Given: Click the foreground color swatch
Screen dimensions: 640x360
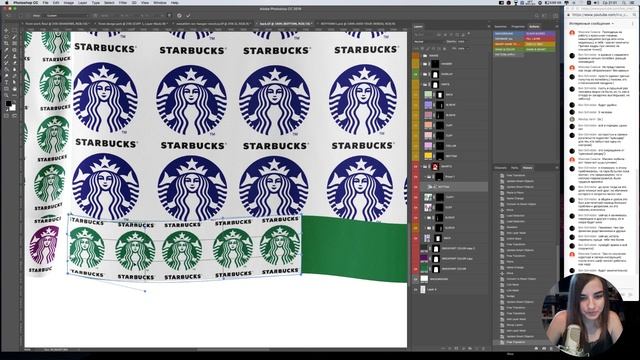Looking at the screenshot, I should coord(8,104).
